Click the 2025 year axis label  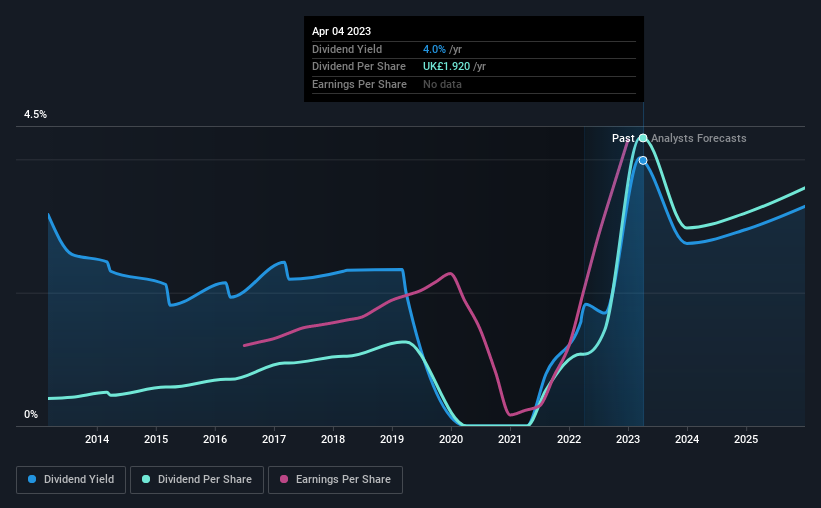coord(746,439)
